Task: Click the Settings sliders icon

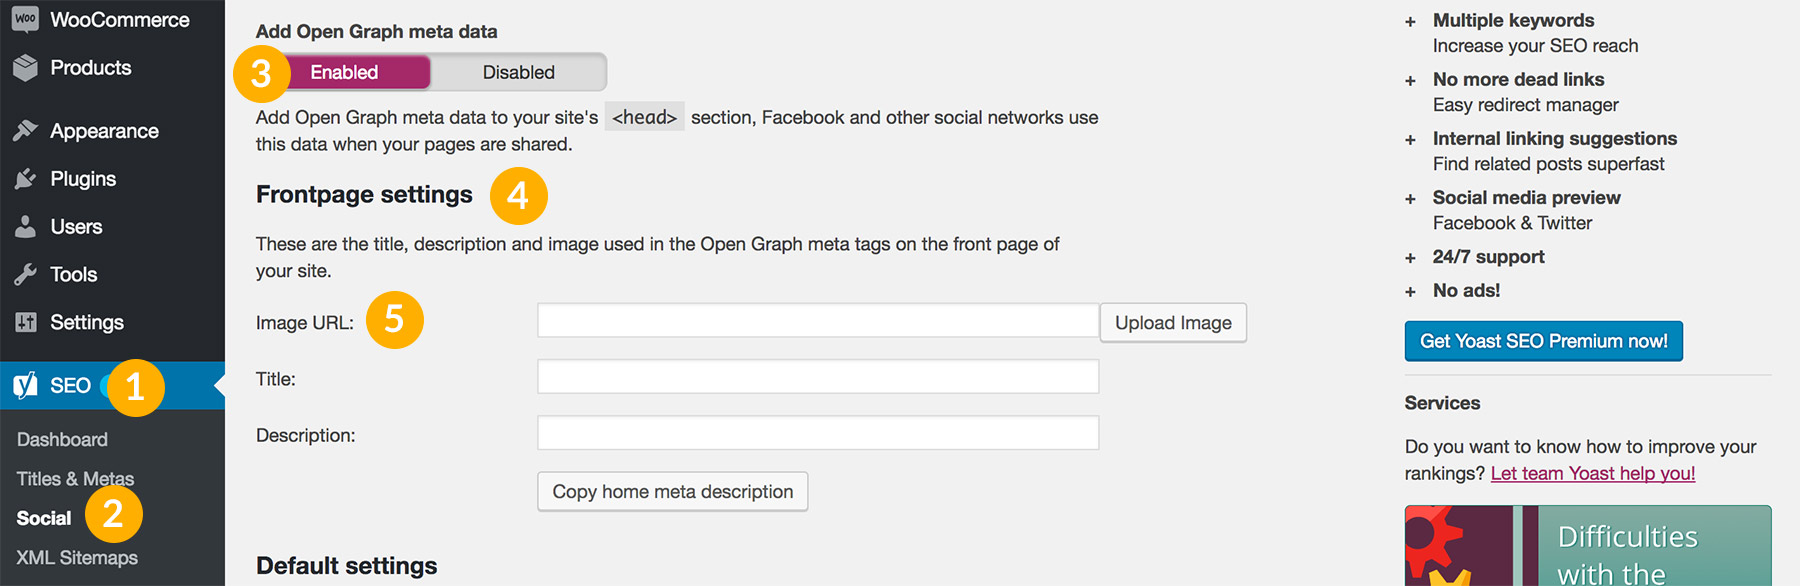Action: click(x=26, y=322)
